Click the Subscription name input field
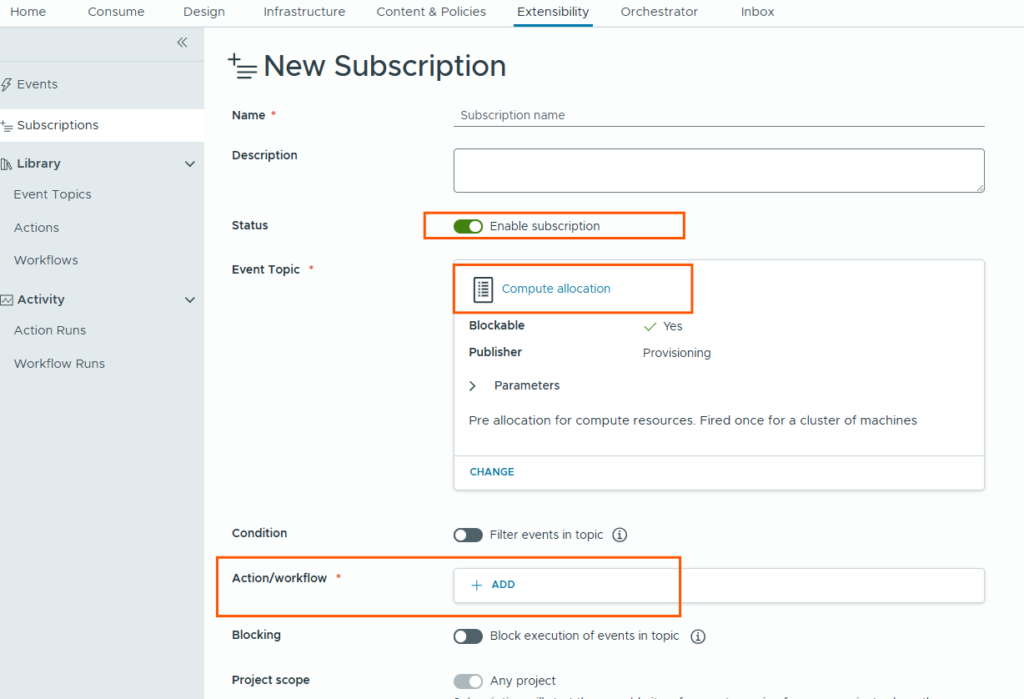The height and width of the screenshot is (699, 1024). click(x=718, y=116)
